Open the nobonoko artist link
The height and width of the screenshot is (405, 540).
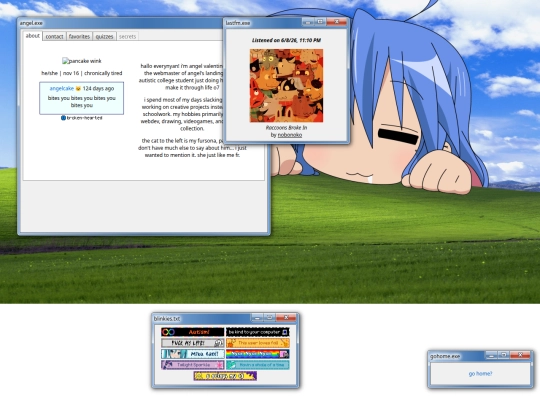tap(290, 135)
